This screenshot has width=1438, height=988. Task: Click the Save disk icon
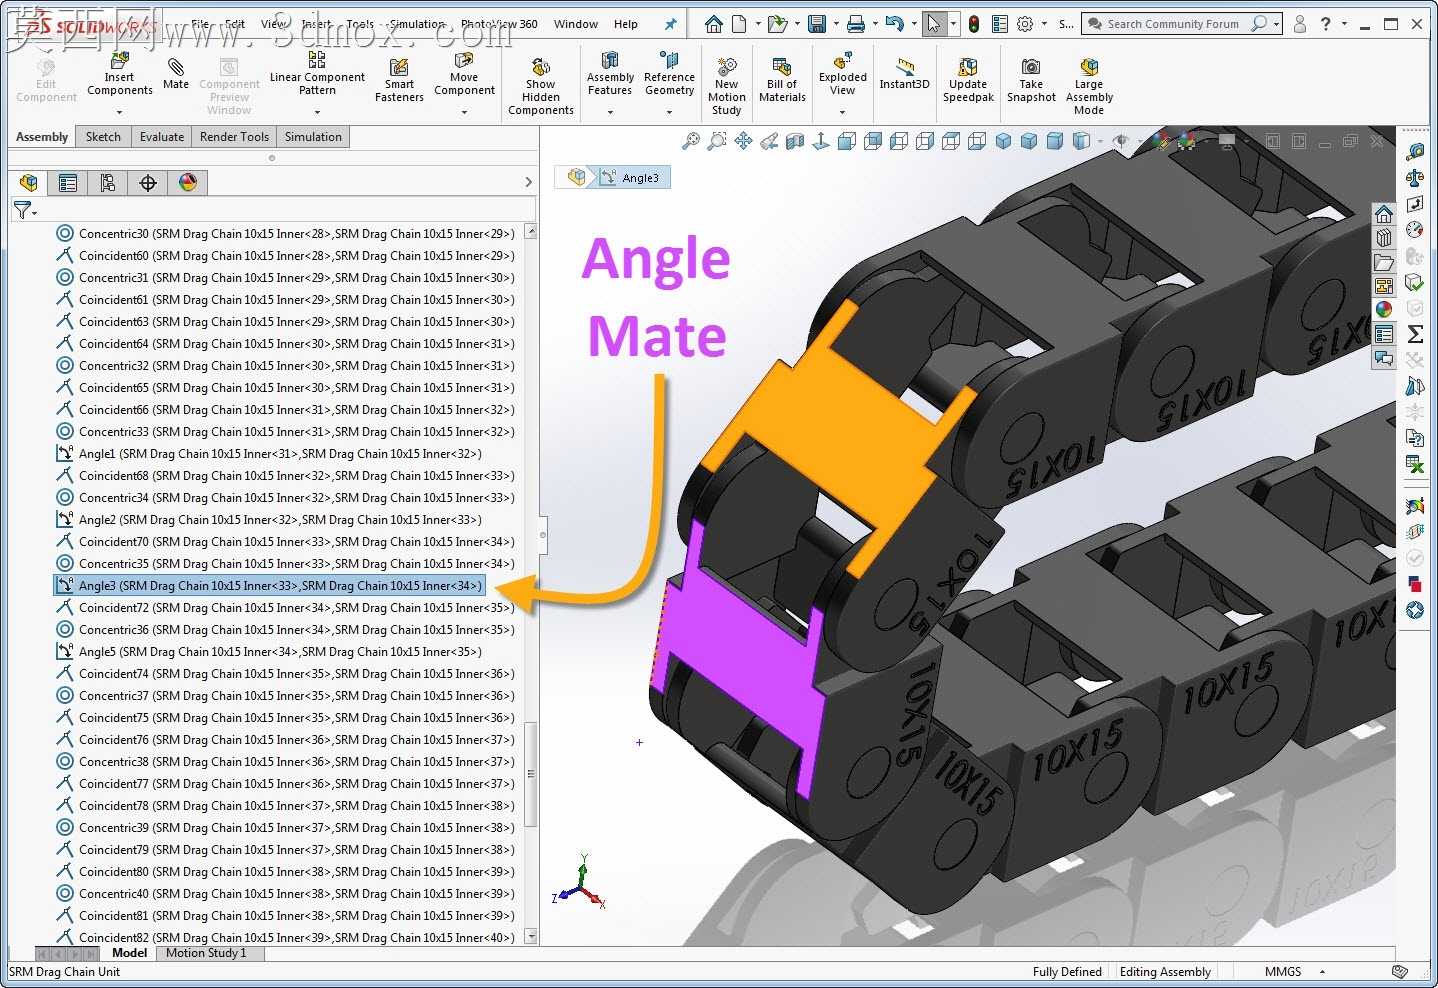[x=817, y=24]
